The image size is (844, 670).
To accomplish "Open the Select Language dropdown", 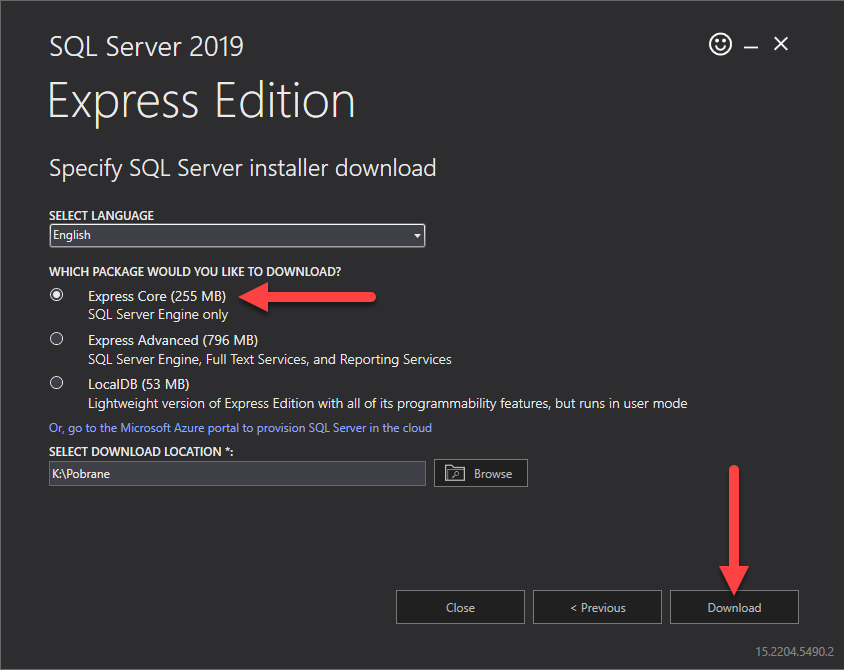I will coord(237,235).
